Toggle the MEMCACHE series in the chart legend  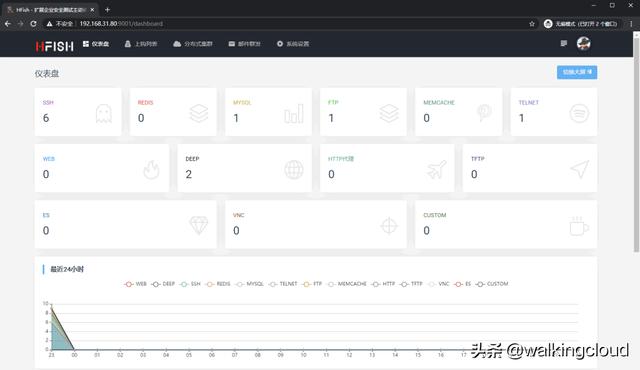click(x=347, y=284)
